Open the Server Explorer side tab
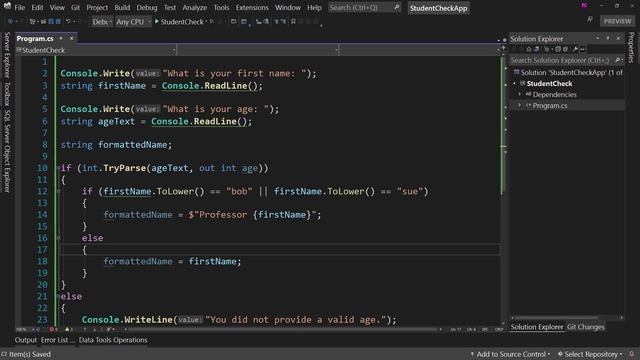The image size is (640, 360). click(7, 55)
